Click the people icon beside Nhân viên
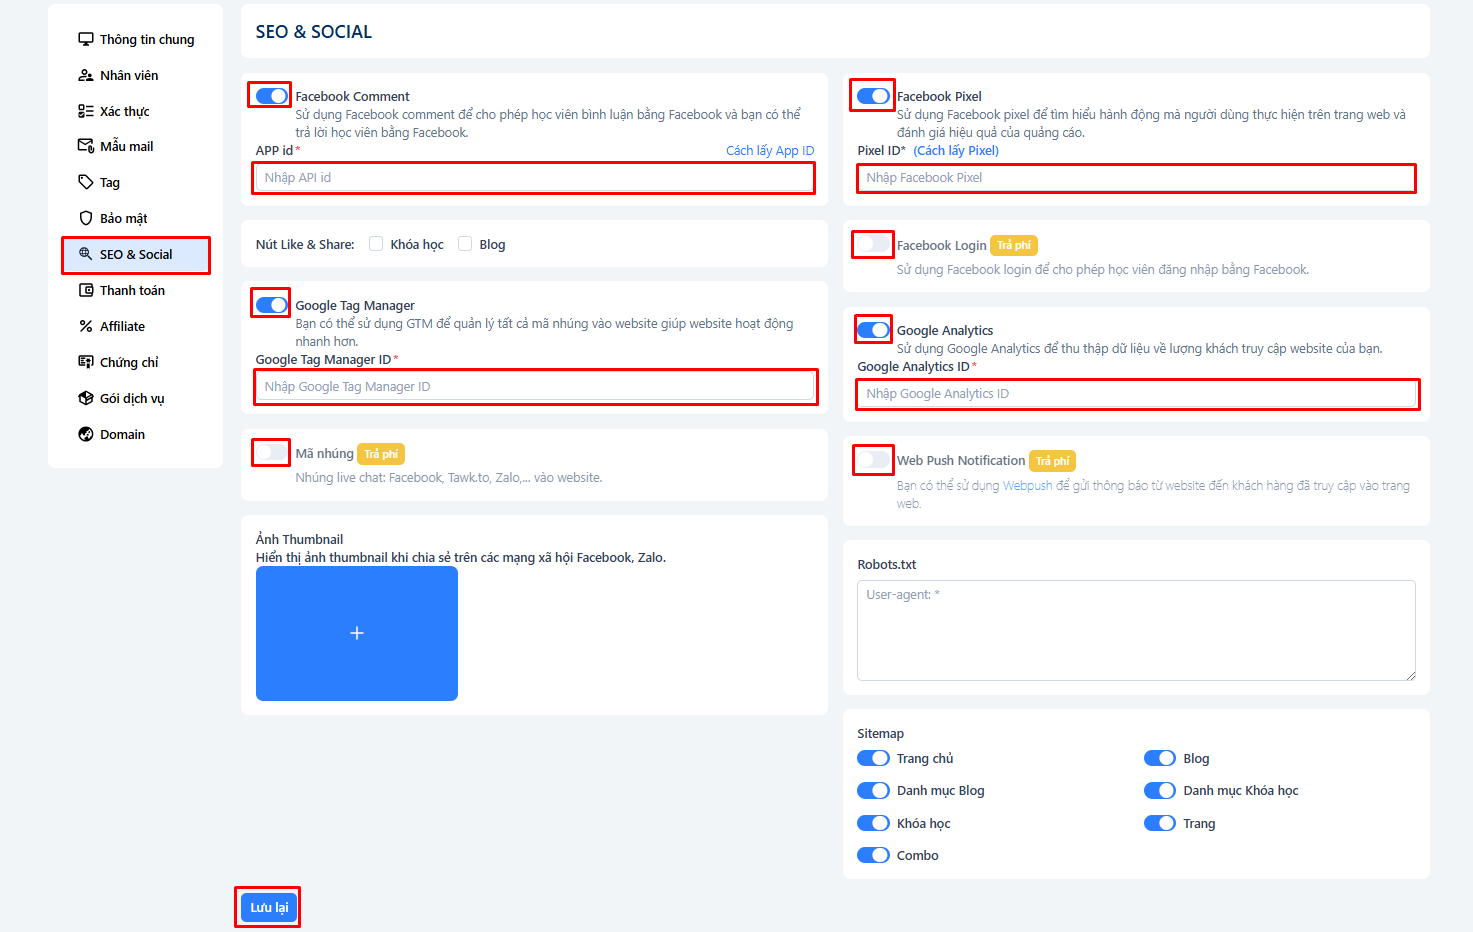Screen dimensions: 1473x932 (x=86, y=75)
